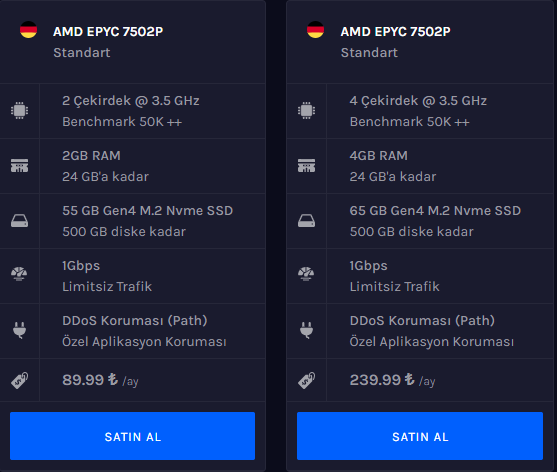Click the 239.99 ₺ /ay price text
This screenshot has height=472, width=557.
point(392,380)
